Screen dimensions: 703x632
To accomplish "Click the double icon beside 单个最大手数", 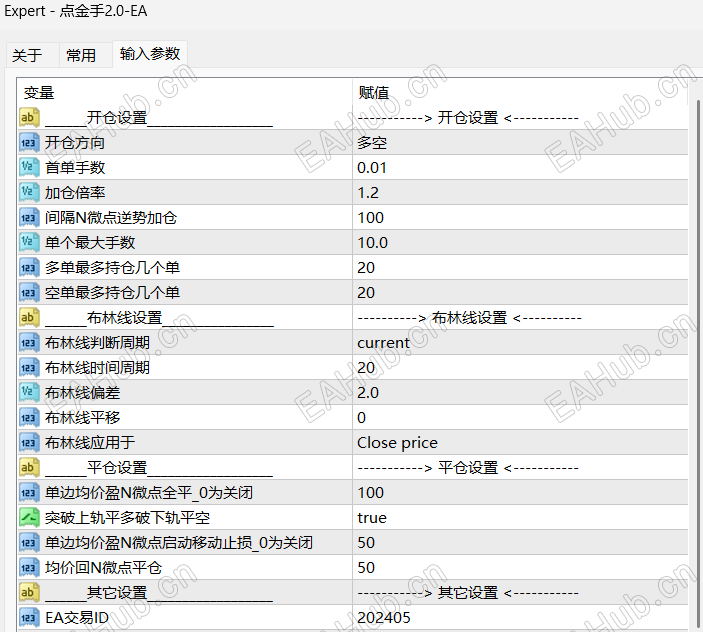I will point(30,242).
